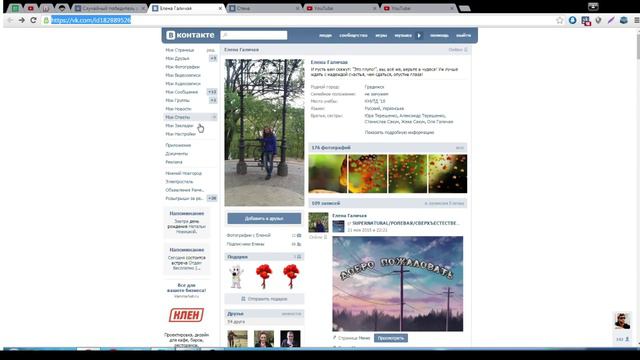The height and width of the screenshot is (360, 640).
Task: Click the 'Друзья' section header
Action: pyautogui.click(x=264, y=314)
